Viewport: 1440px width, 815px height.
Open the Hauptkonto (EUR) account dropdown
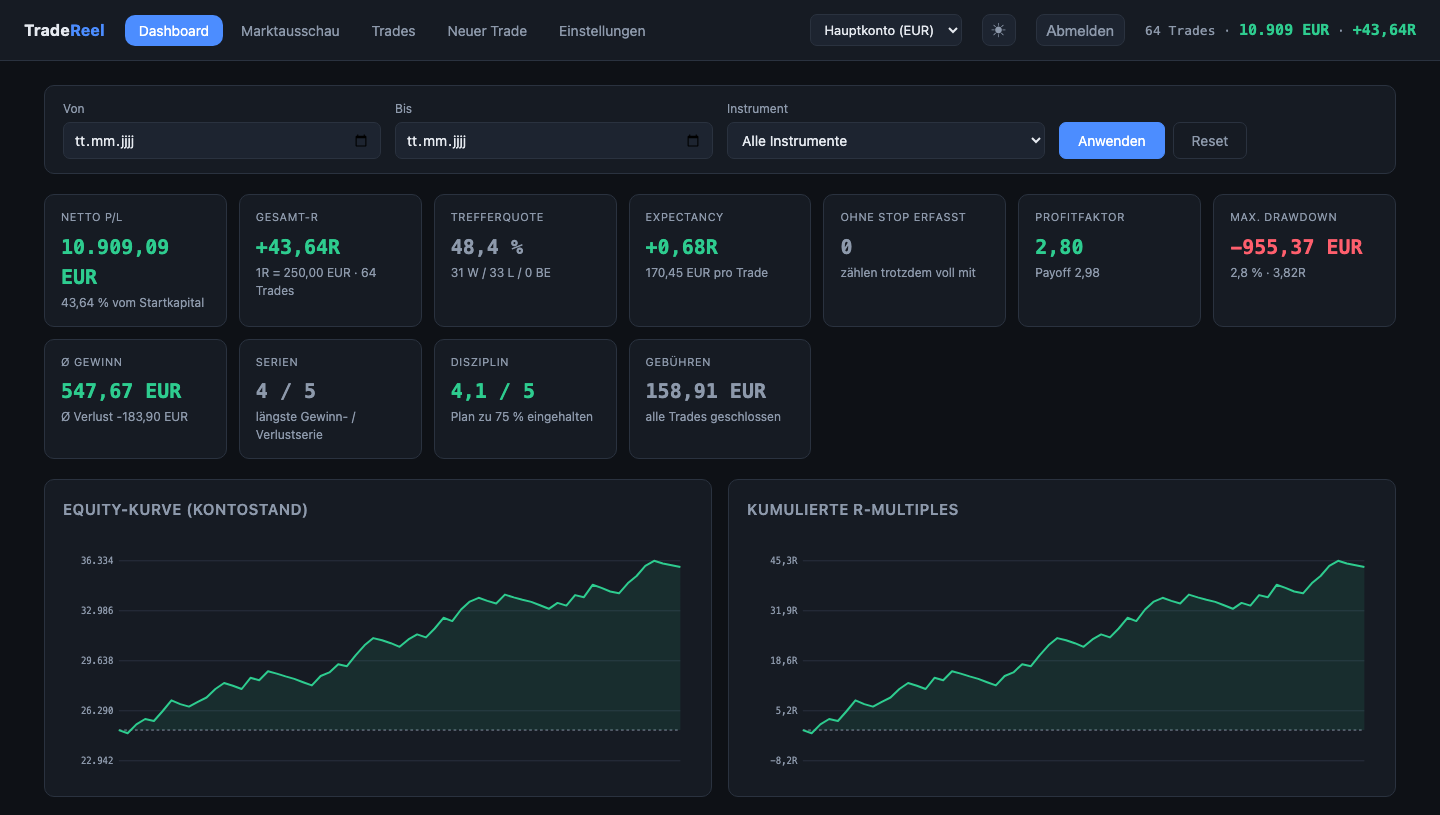pyautogui.click(x=886, y=30)
